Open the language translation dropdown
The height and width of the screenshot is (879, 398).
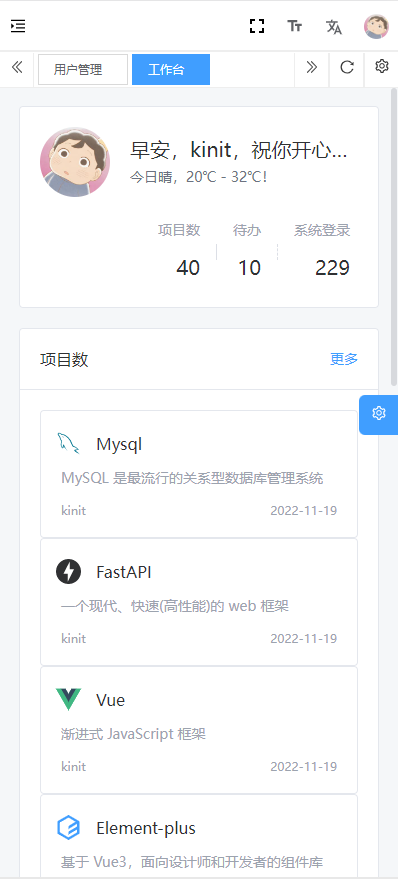(x=334, y=26)
